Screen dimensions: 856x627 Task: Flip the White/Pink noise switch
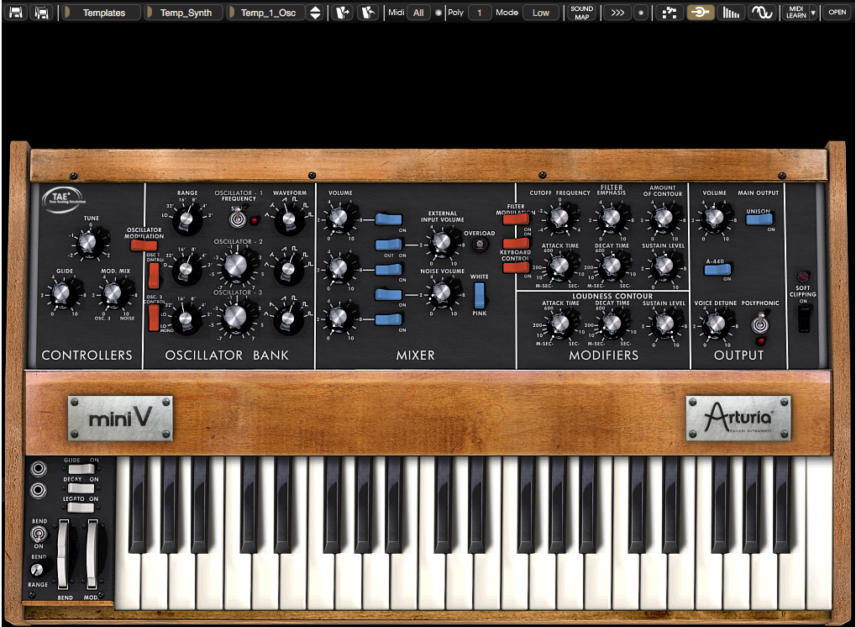(x=479, y=295)
